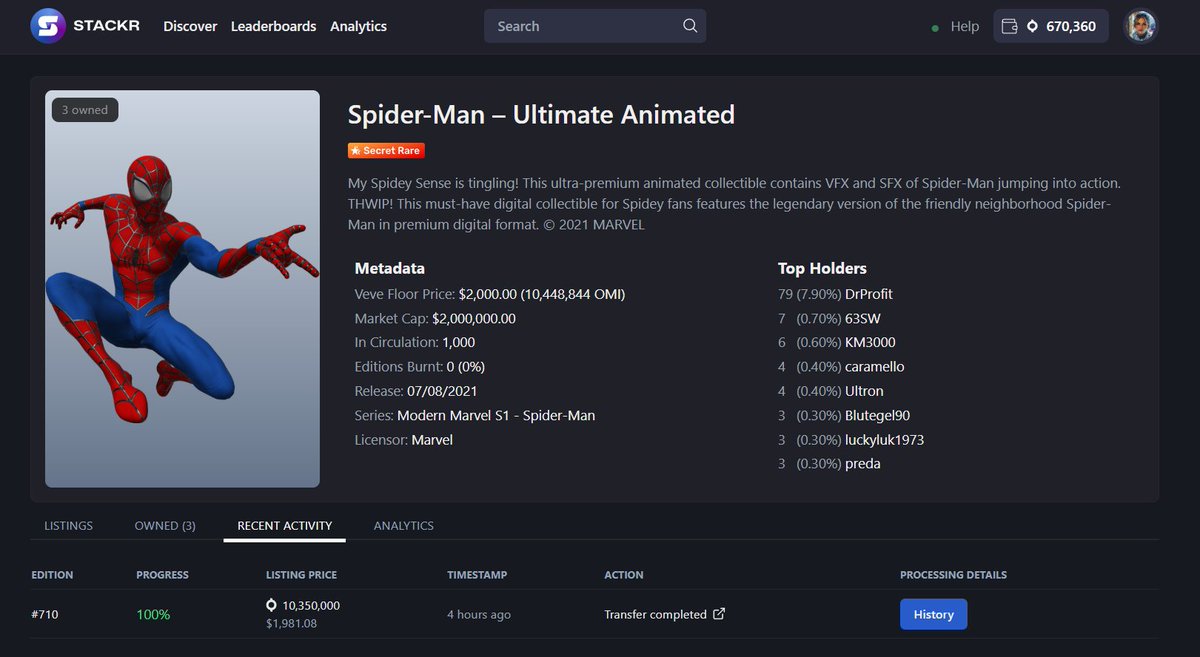Click the Spider-Man collectible image
The height and width of the screenshot is (657, 1200).
(182, 289)
